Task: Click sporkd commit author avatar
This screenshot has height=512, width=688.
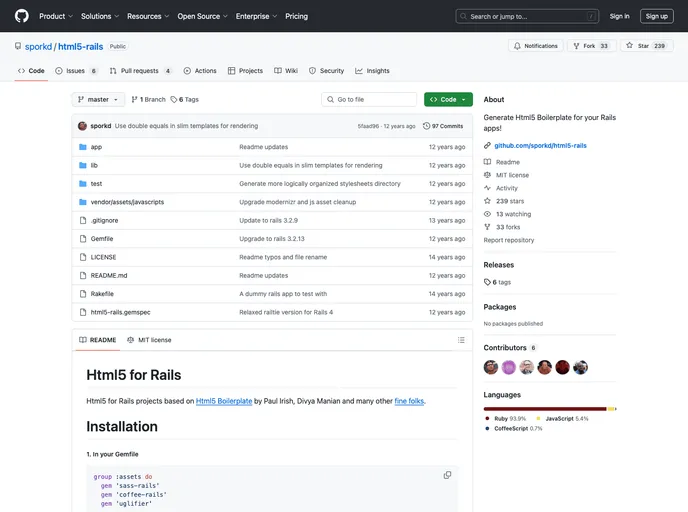Action: click(x=82, y=126)
